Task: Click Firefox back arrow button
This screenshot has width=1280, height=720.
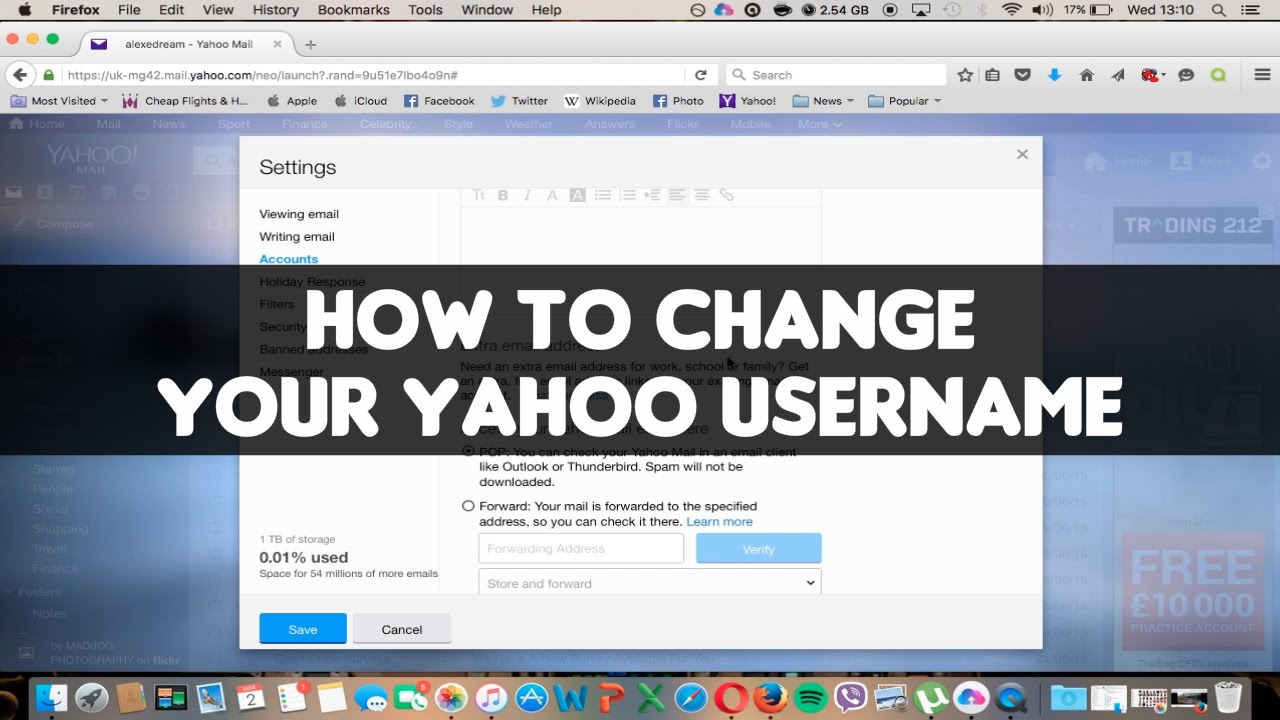Action: 18,75
